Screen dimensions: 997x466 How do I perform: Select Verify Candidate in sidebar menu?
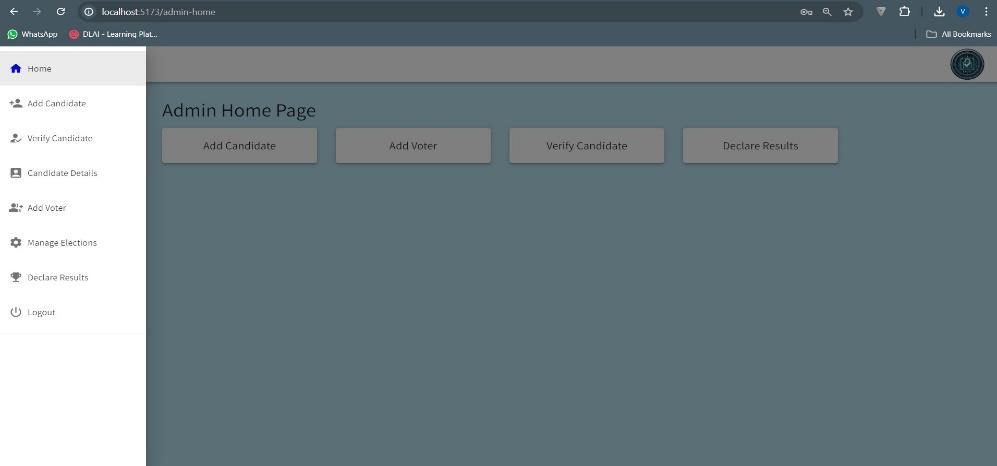[73, 138]
